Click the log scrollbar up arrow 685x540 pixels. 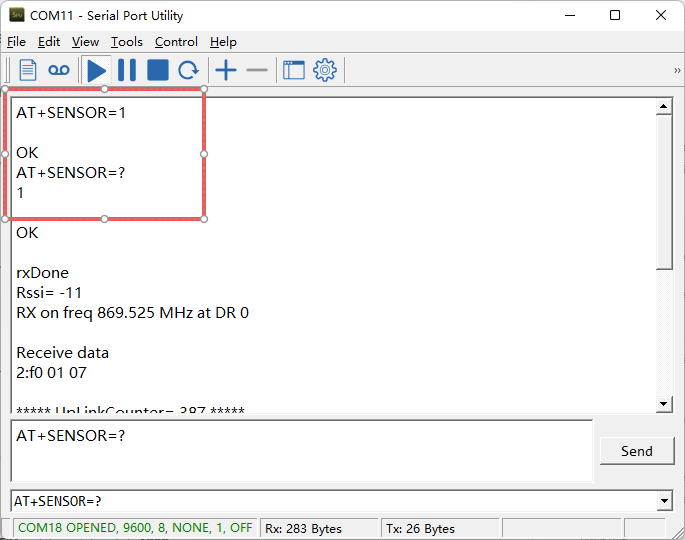click(x=664, y=106)
